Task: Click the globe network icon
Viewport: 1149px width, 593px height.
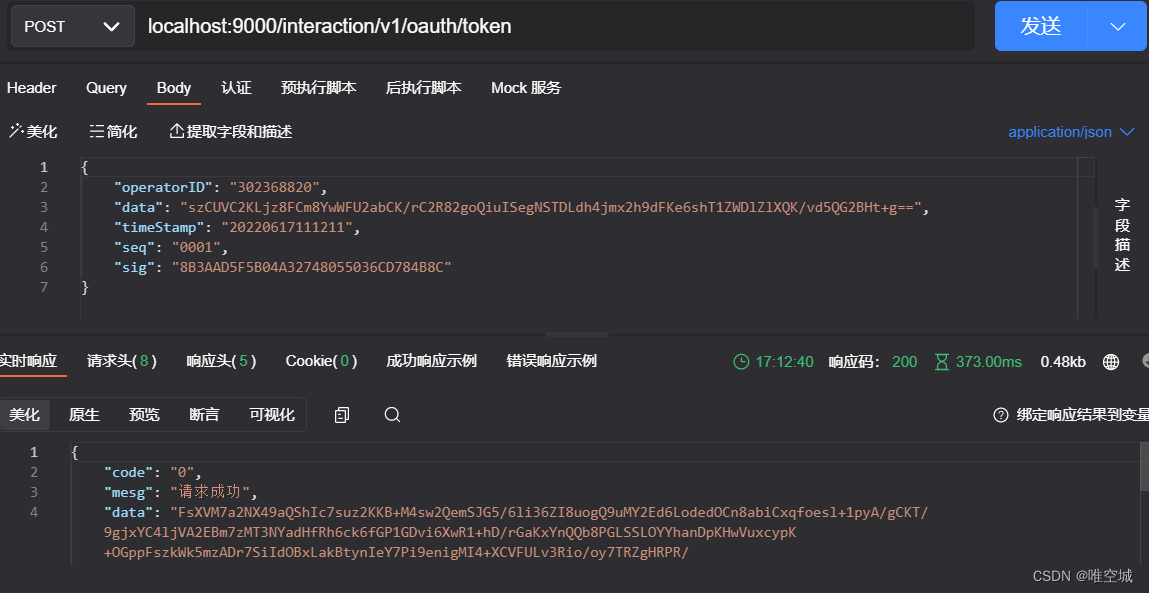Action: pos(1111,362)
